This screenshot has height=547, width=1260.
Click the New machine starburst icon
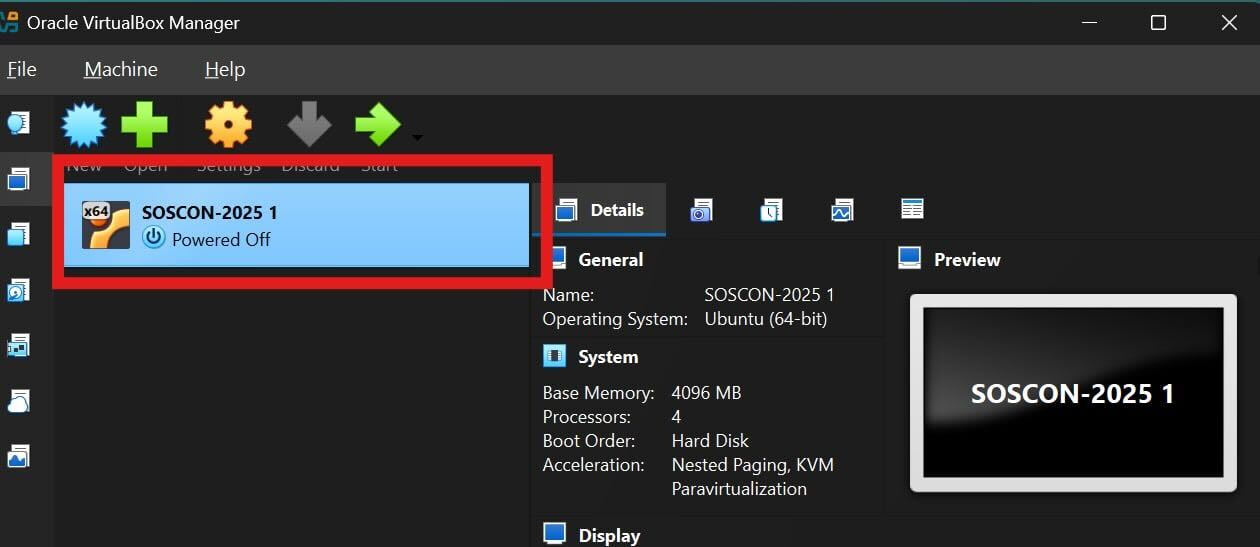pyautogui.click(x=84, y=126)
